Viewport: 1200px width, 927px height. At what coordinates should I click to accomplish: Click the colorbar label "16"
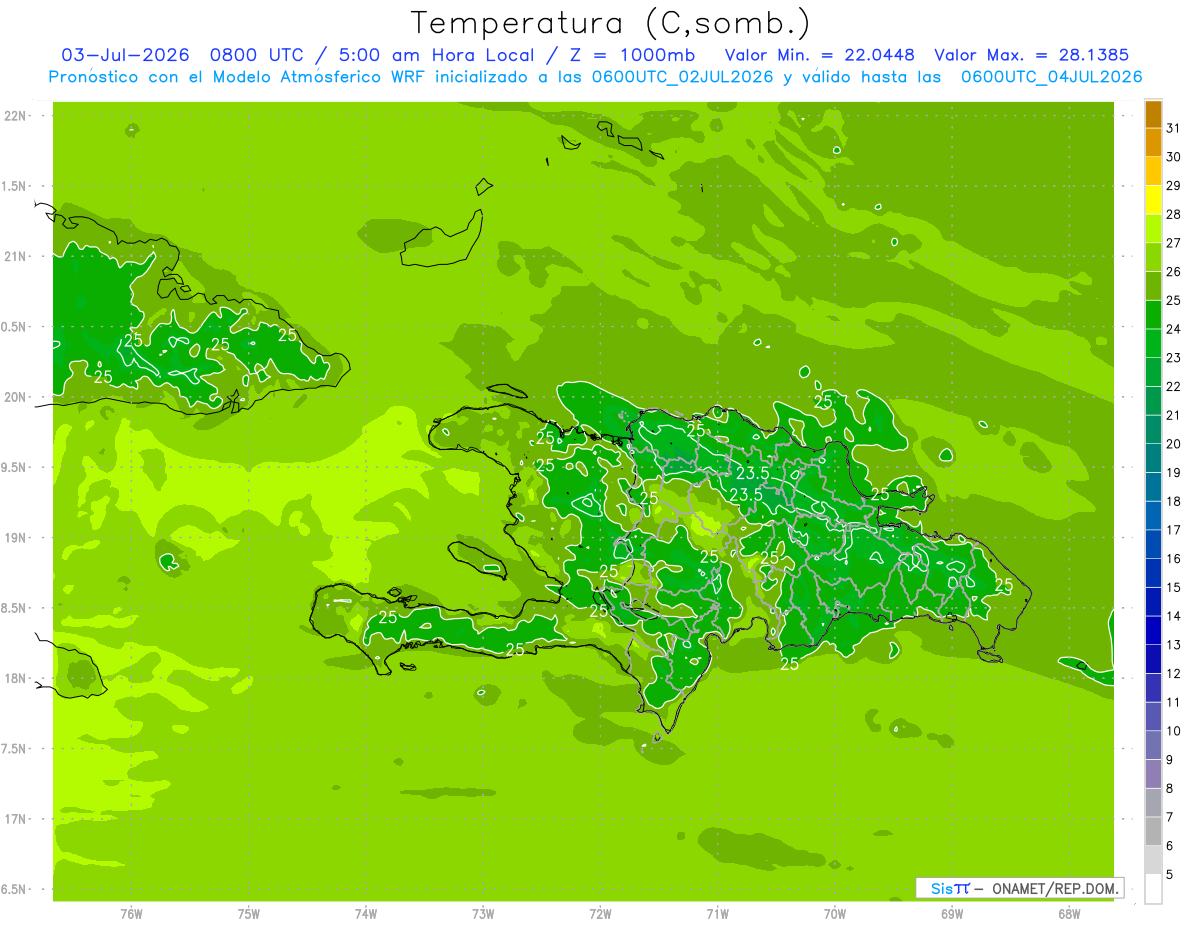click(x=1173, y=559)
